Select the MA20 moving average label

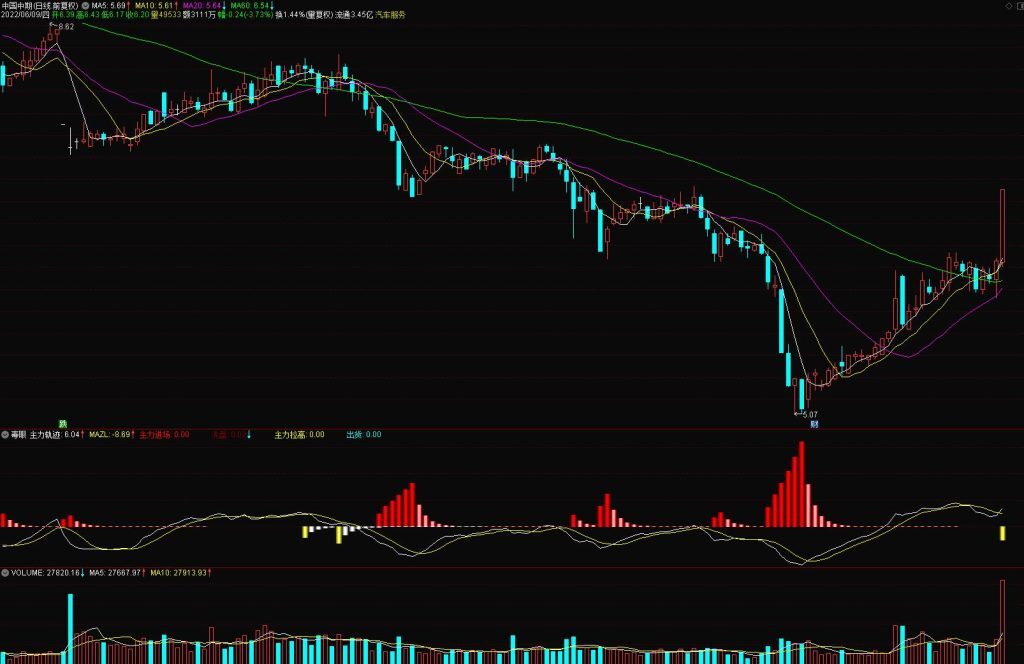[x=202, y=5]
